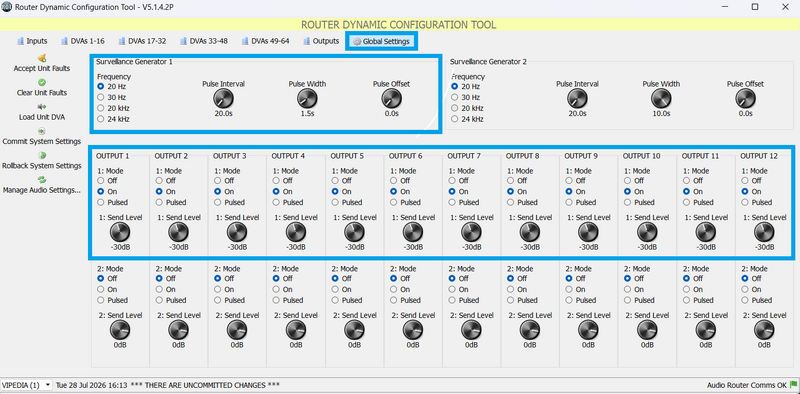Image resolution: width=800 pixels, height=394 pixels.
Task: Click the Load Unit DVA icon
Action: point(42,107)
